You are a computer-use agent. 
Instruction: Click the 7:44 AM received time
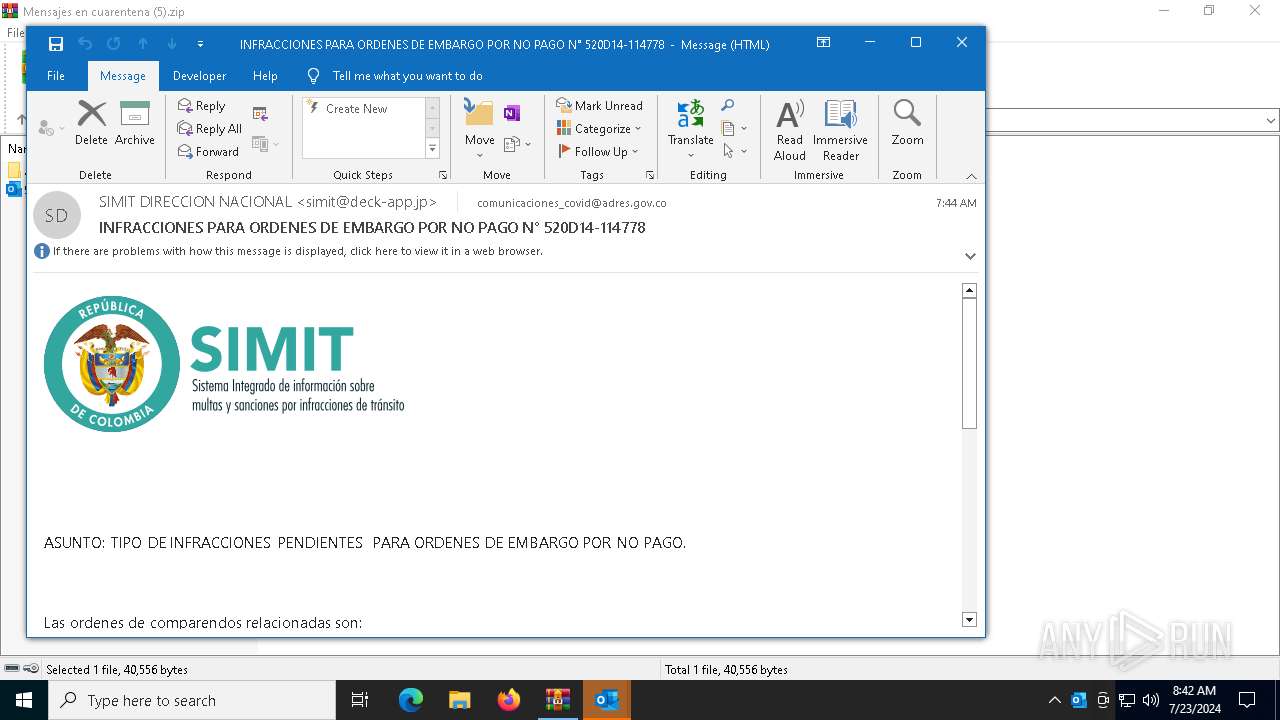pyautogui.click(x=956, y=203)
